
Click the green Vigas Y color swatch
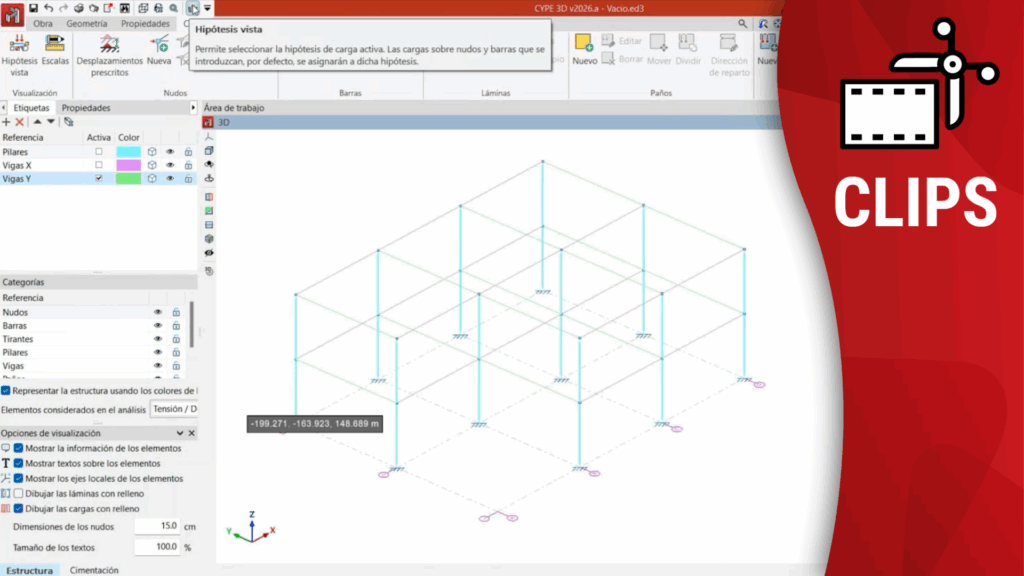tap(128, 178)
